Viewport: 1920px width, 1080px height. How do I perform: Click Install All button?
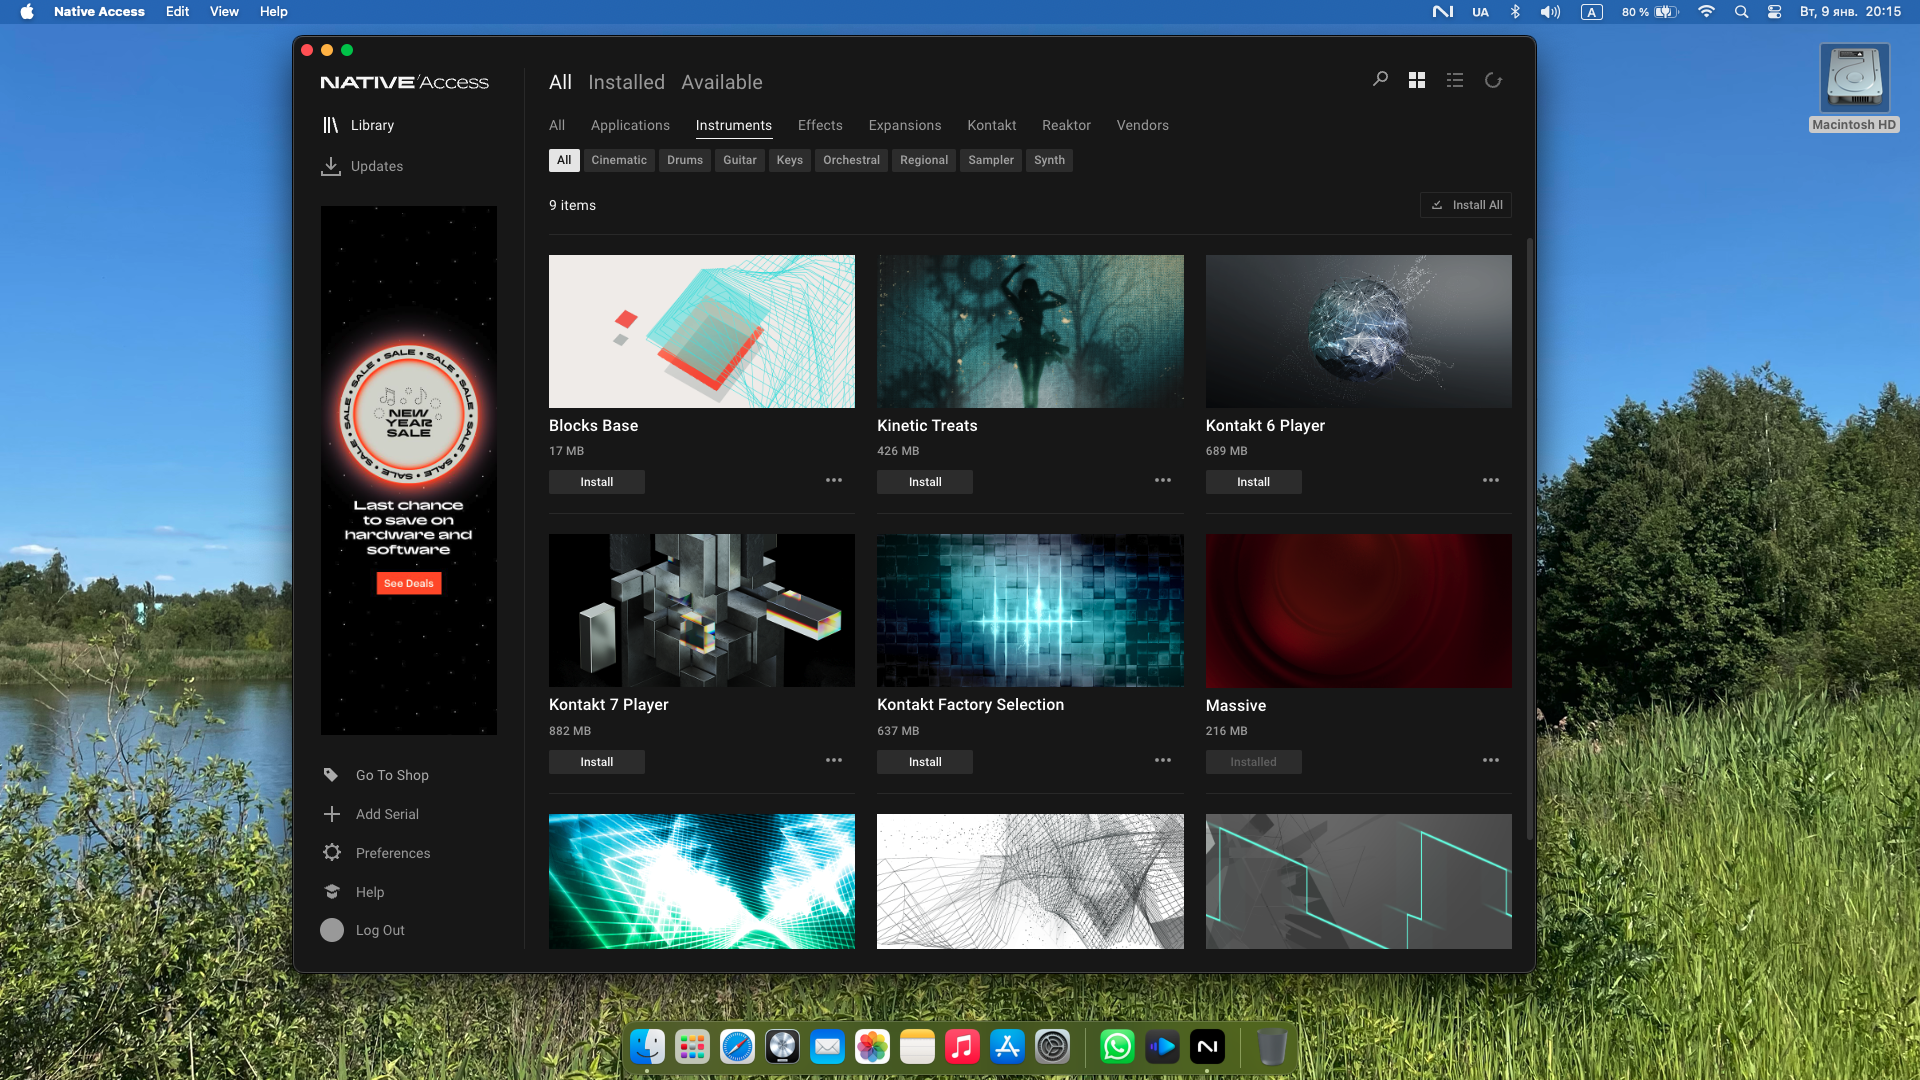pyautogui.click(x=1465, y=205)
